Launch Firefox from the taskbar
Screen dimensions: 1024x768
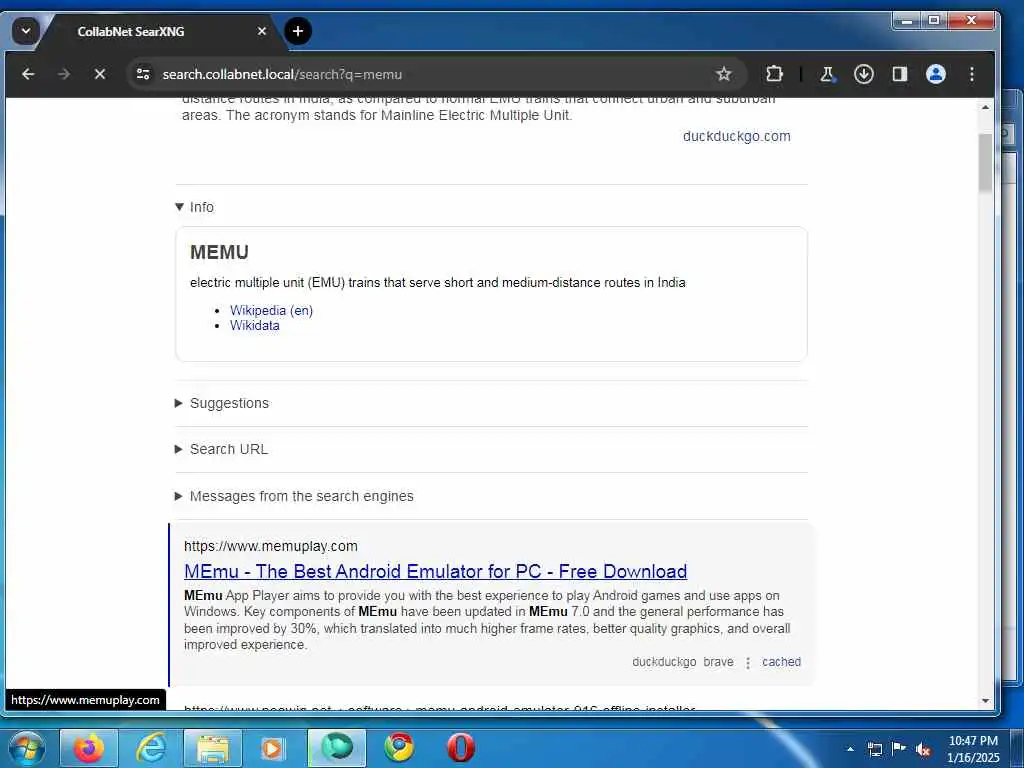89,748
